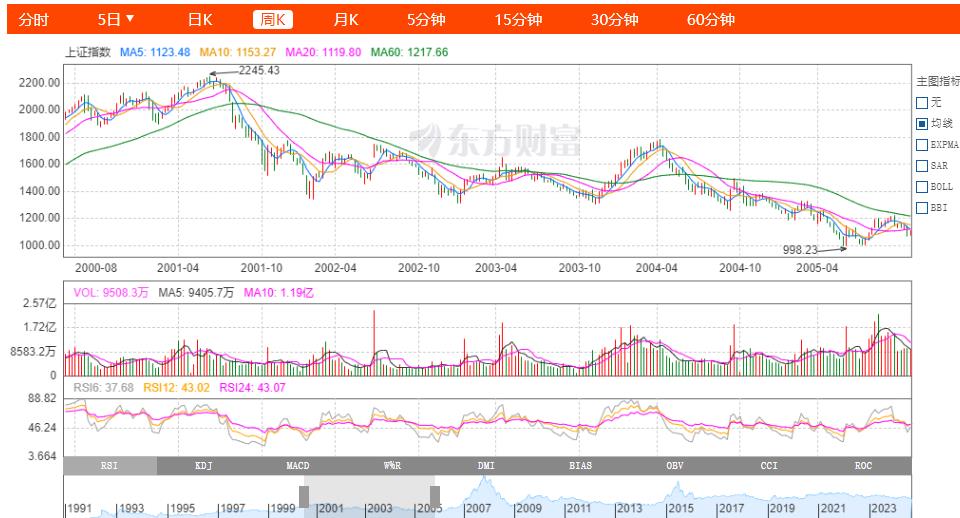Switch to the W%R indicator tab
This screenshot has height=518, width=960.
(x=392, y=466)
